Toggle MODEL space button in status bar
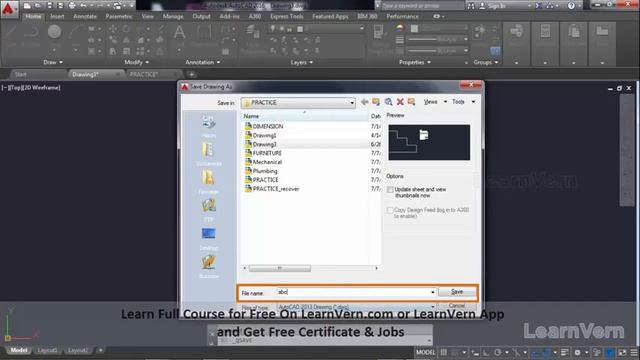This screenshot has width=640, height=360. coord(425,352)
